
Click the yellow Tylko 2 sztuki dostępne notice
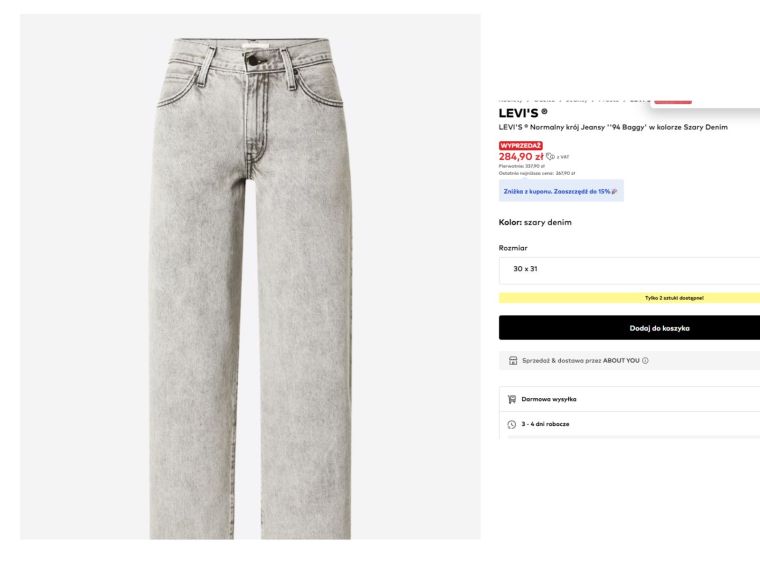[x=629, y=298]
